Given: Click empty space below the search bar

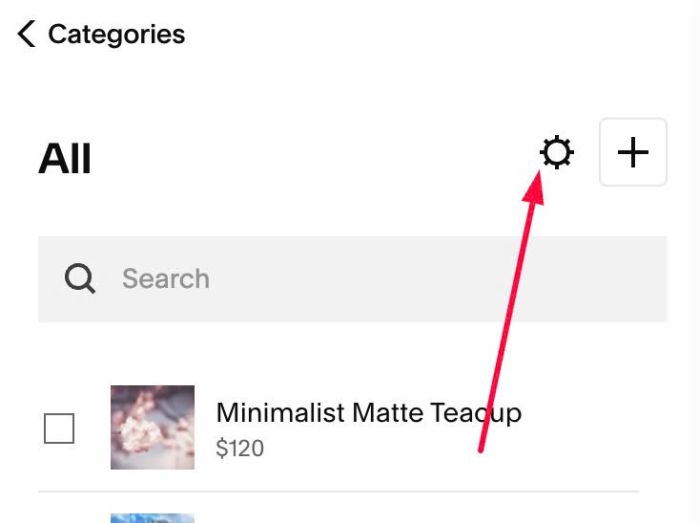Looking at the screenshot, I should click(x=353, y=350).
